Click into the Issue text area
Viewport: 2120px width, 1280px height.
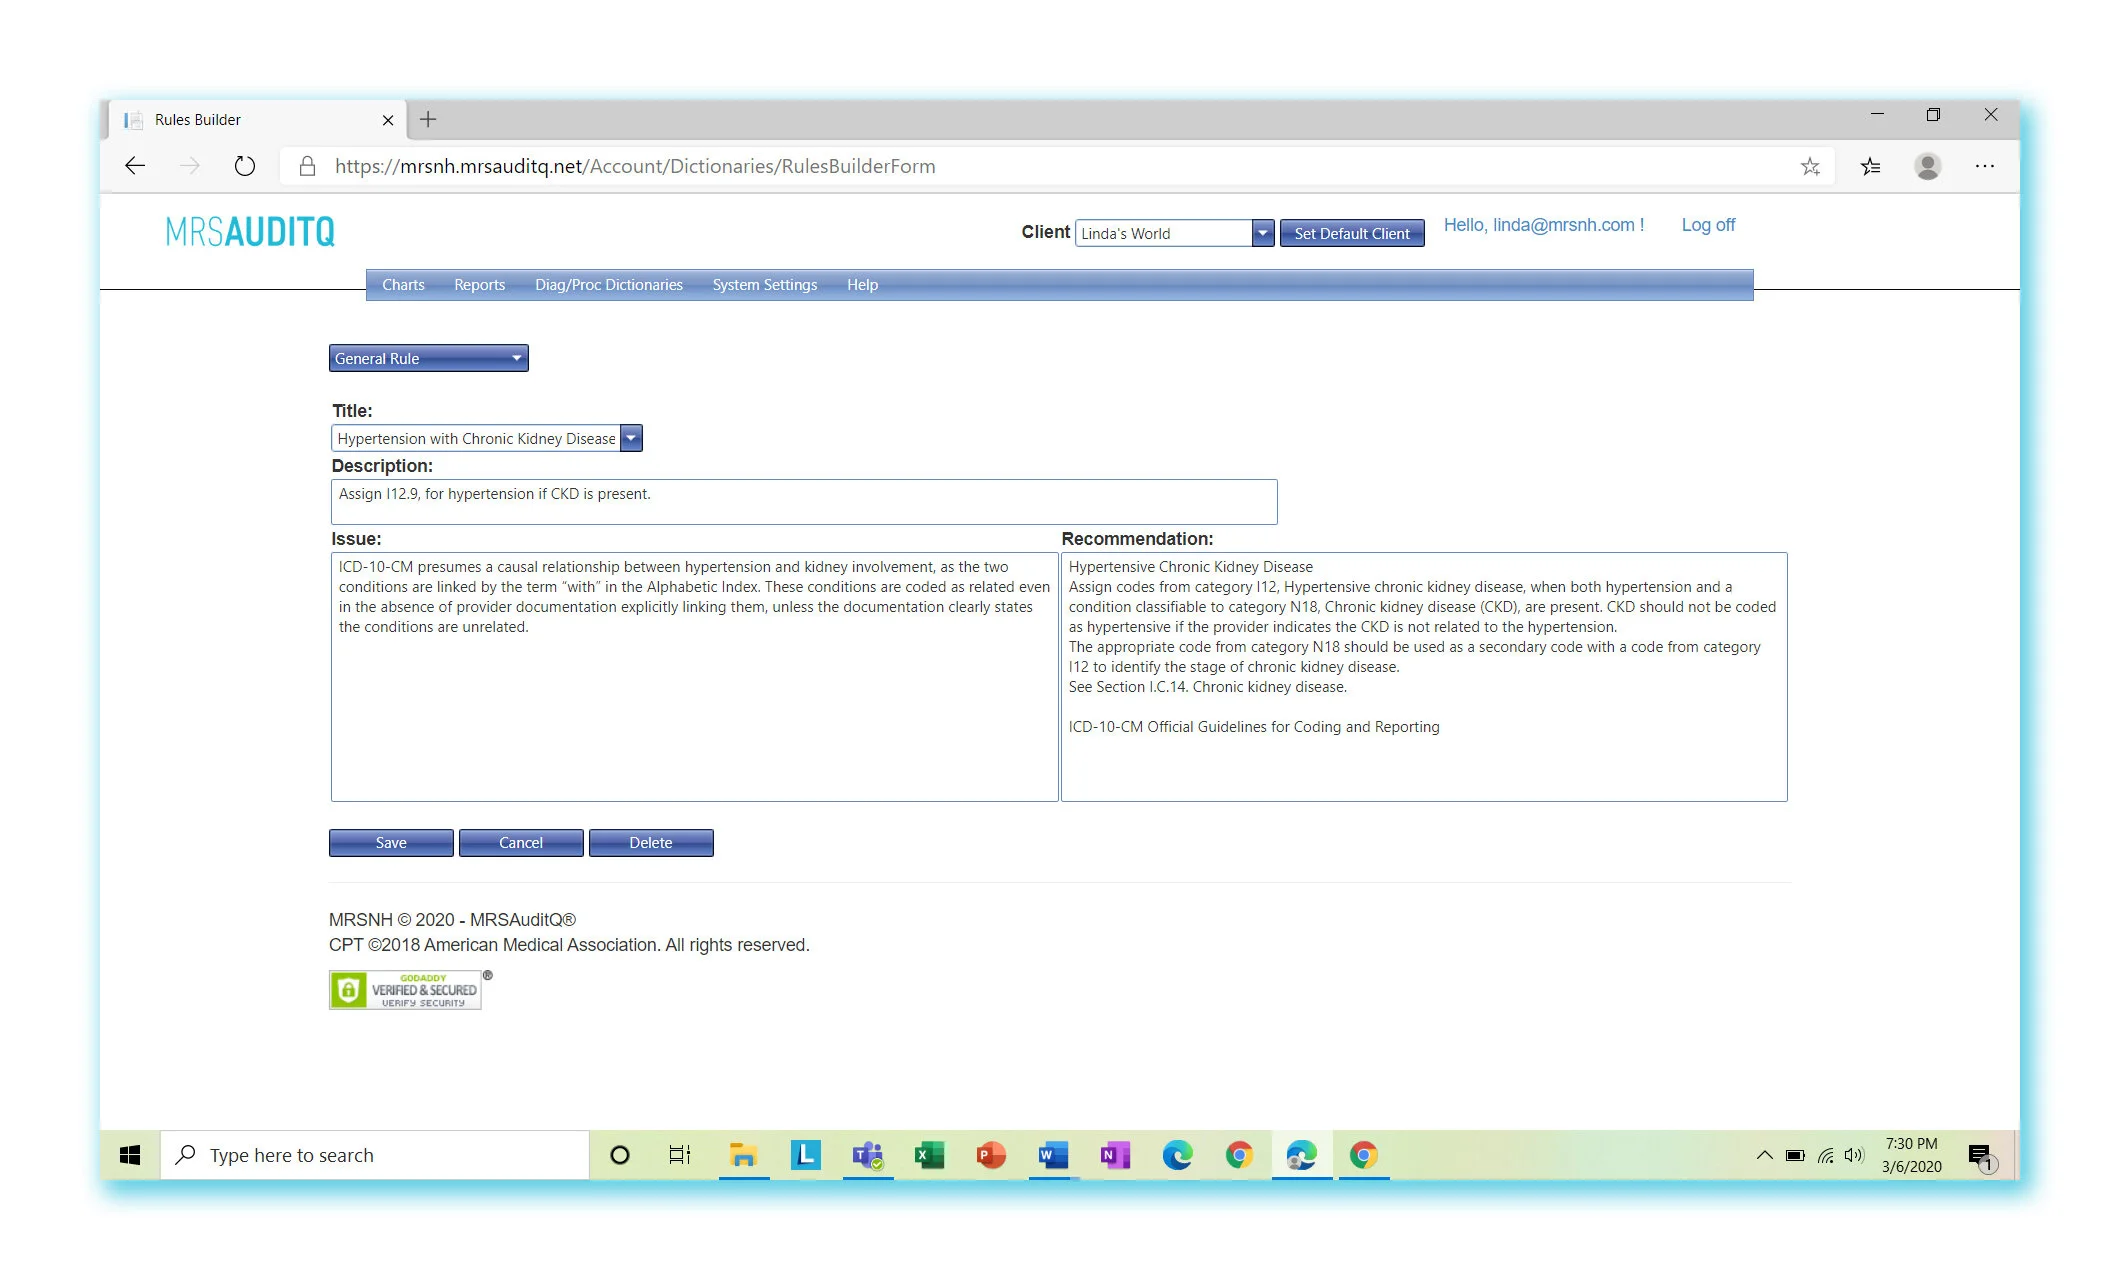click(694, 677)
